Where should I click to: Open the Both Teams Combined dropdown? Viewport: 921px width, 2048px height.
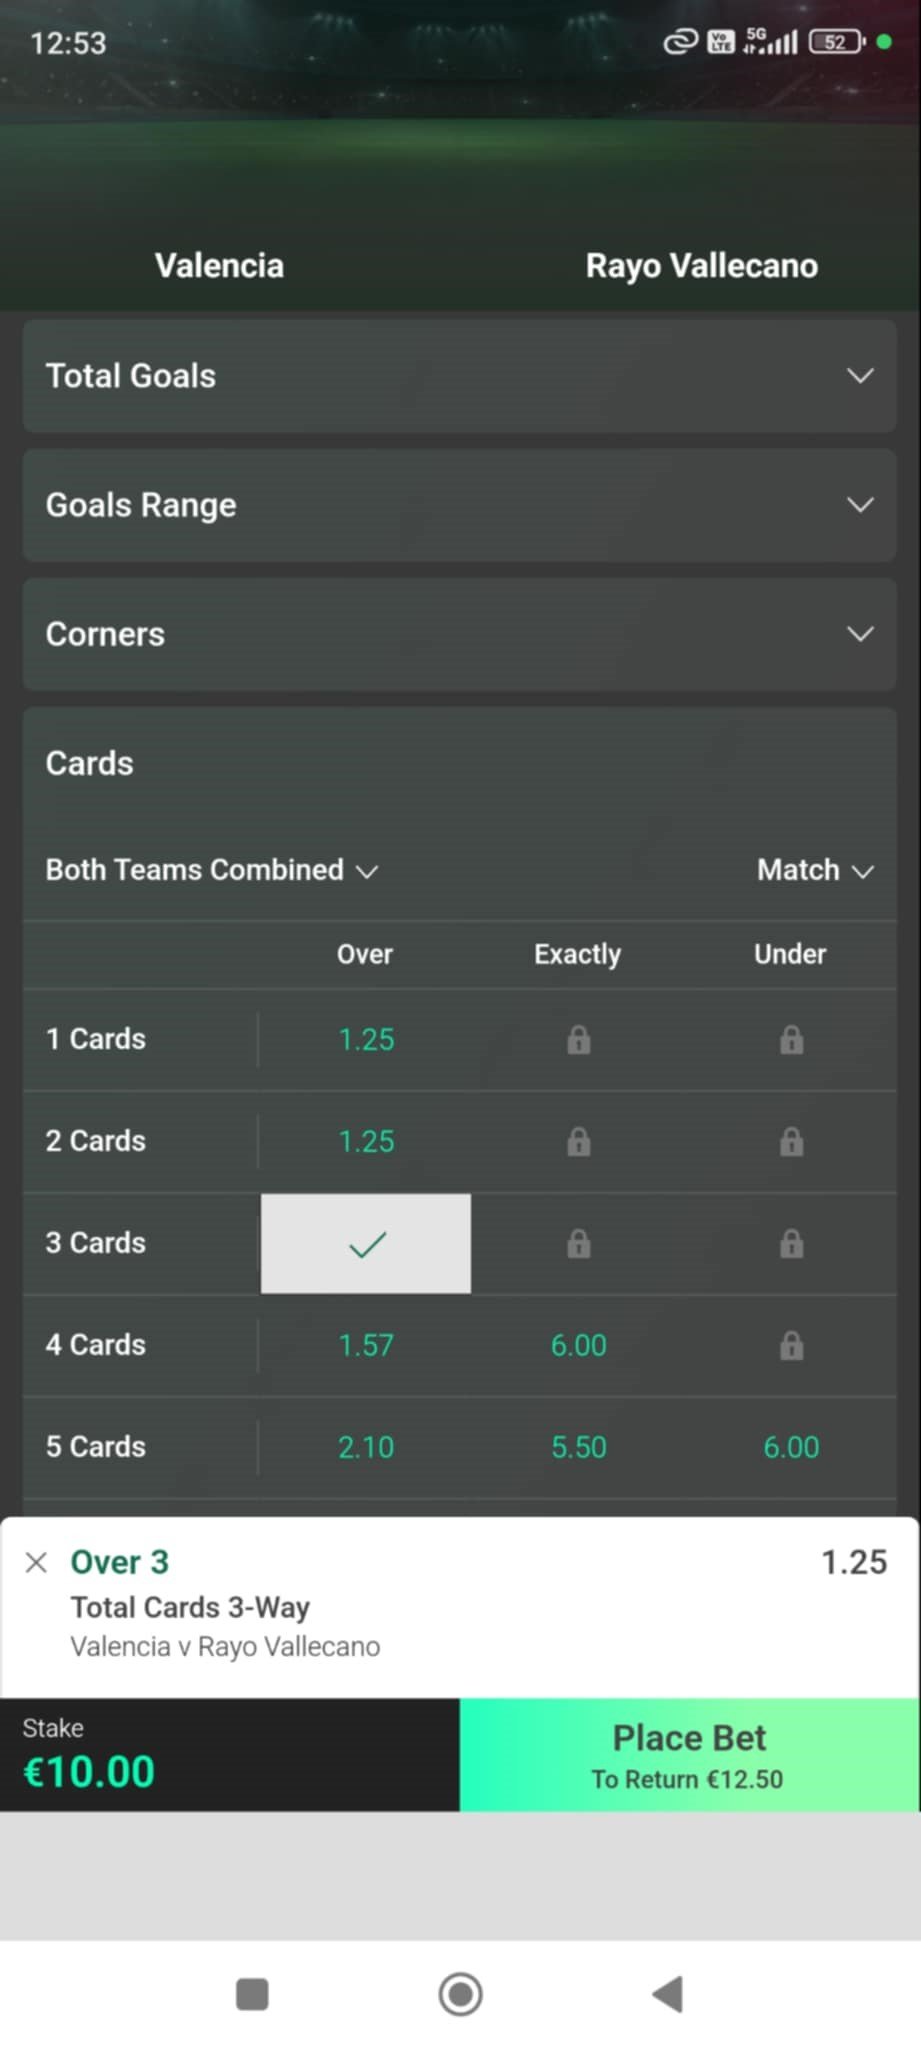[212, 870]
